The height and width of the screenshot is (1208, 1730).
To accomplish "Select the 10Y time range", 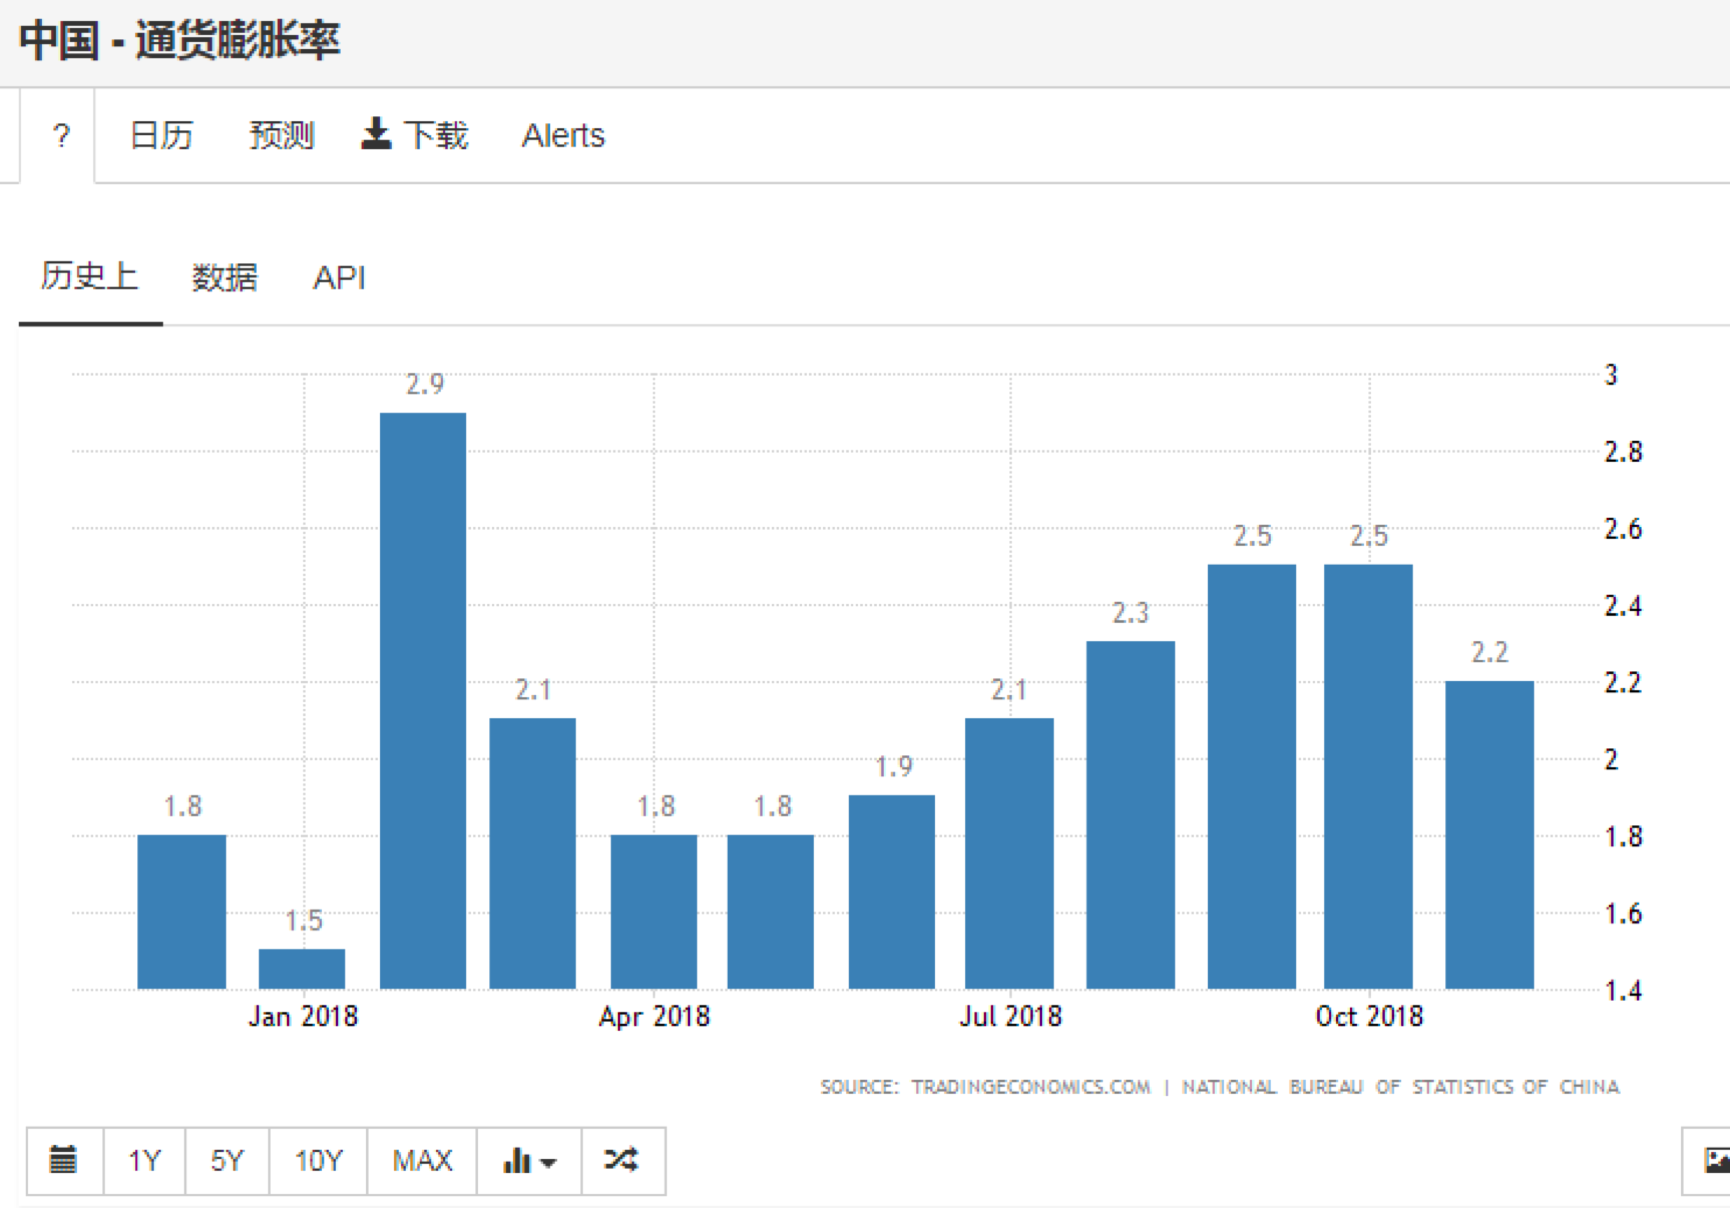I will coord(318,1160).
